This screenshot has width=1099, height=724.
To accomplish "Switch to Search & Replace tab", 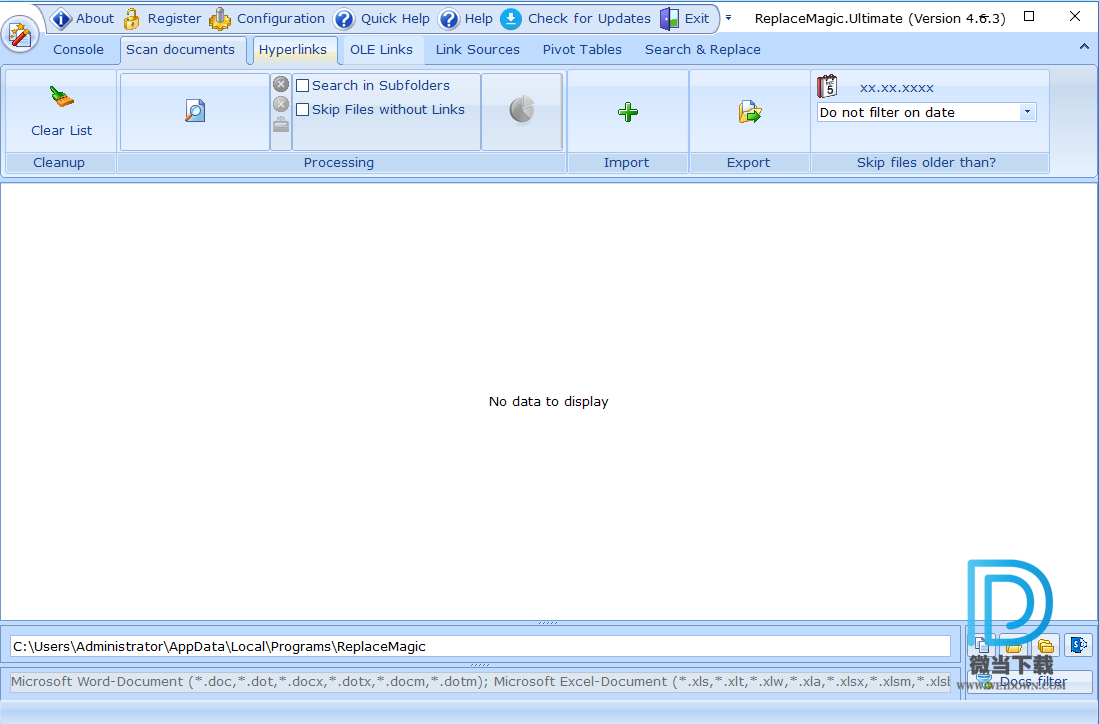I will coord(702,50).
